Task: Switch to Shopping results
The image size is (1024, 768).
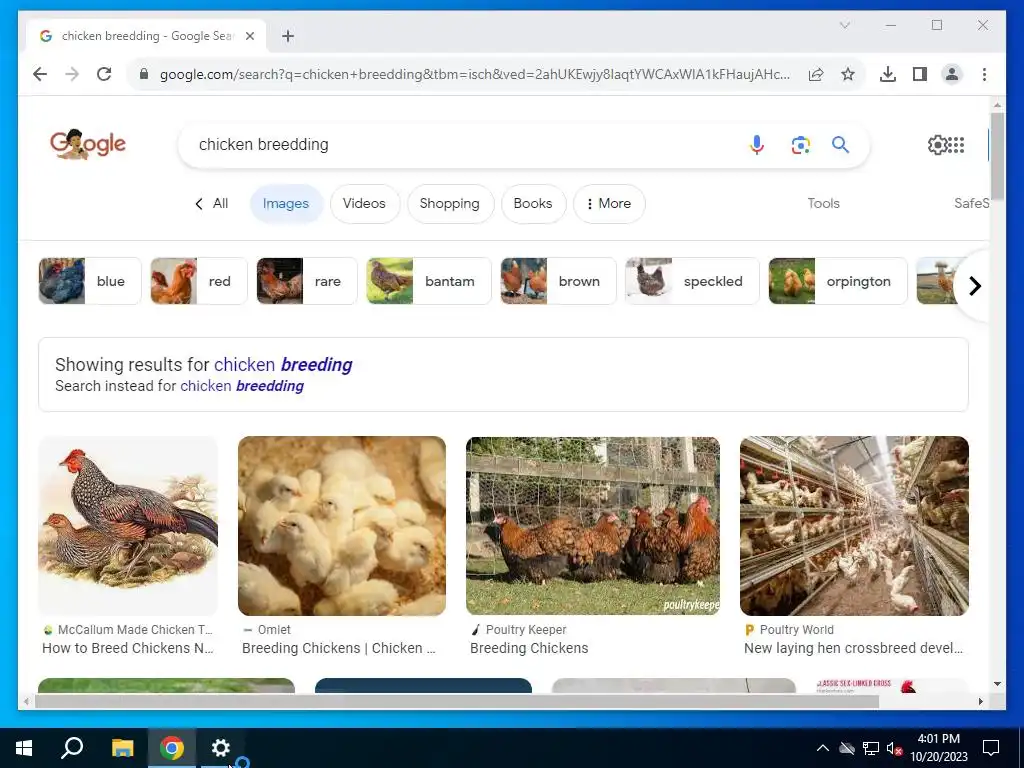Action: pyautogui.click(x=449, y=204)
